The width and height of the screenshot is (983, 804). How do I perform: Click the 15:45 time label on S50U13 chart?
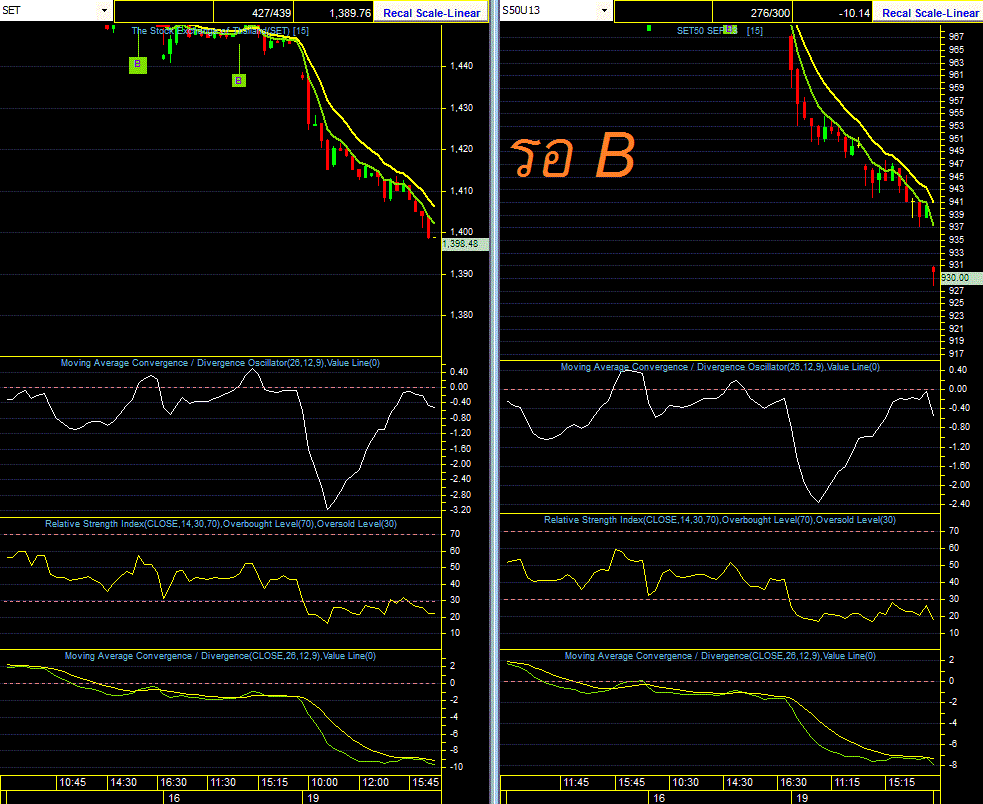(x=631, y=783)
